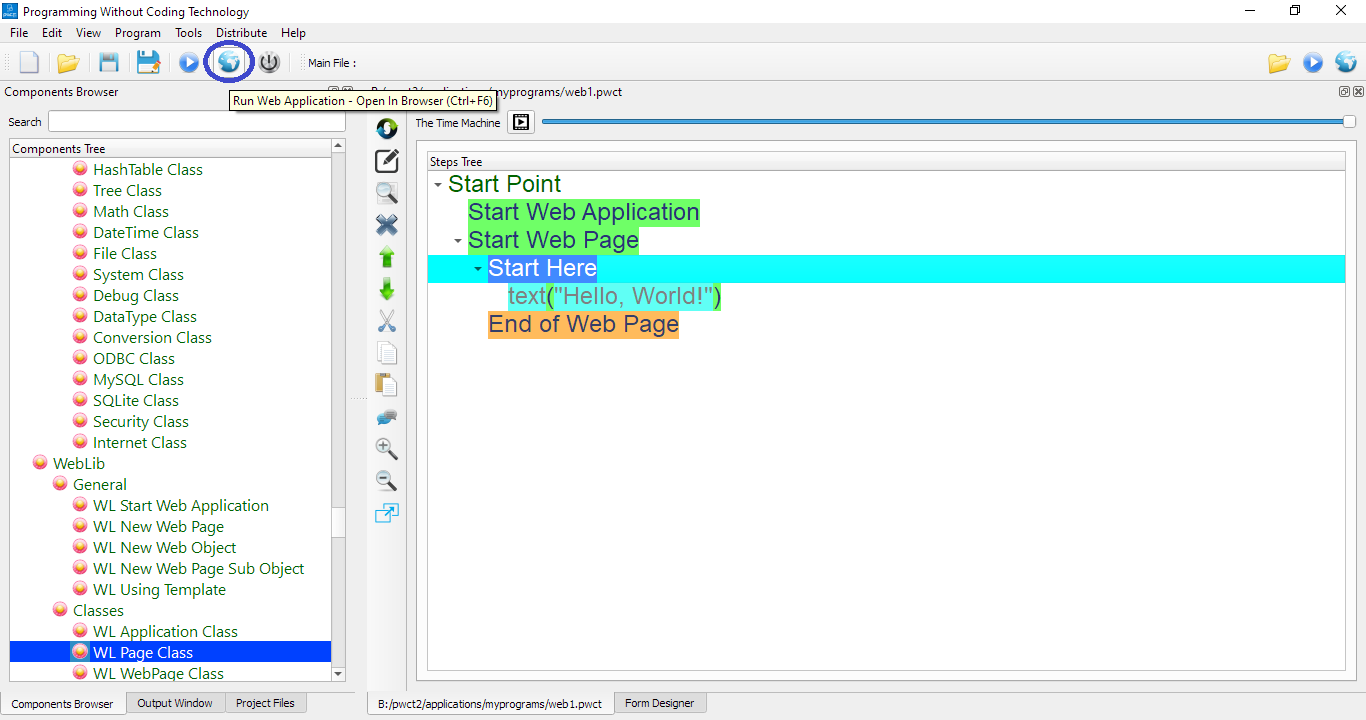Click the New file icon in toolbar
This screenshot has height=720, width=1366.
(x=29, y=63)
